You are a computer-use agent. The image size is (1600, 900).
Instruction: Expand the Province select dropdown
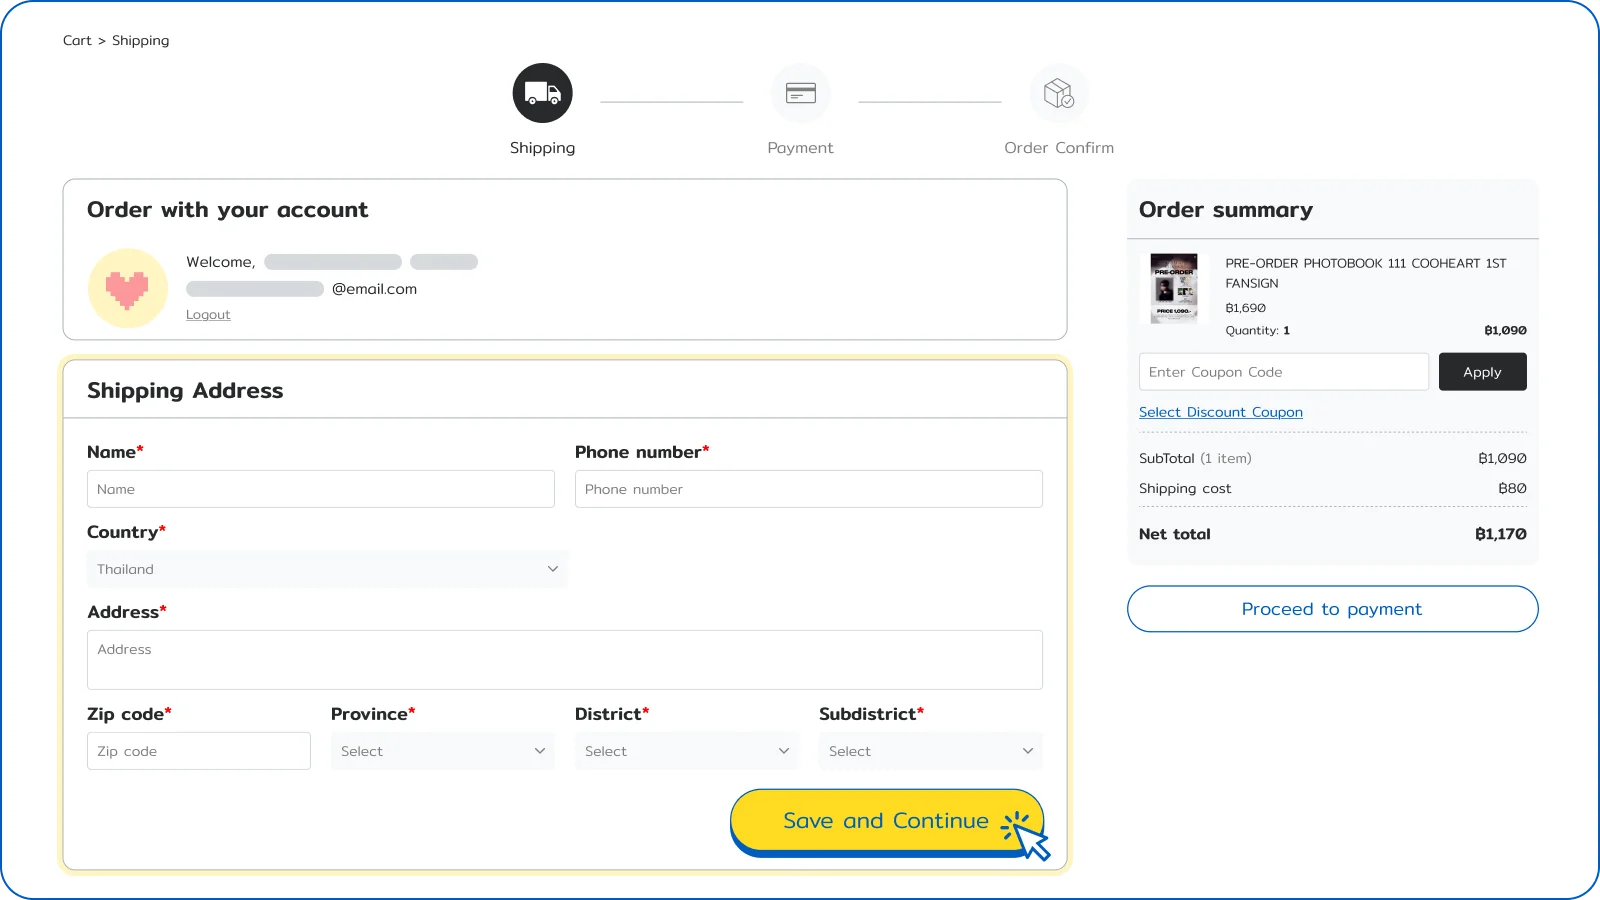click(442, 751)
